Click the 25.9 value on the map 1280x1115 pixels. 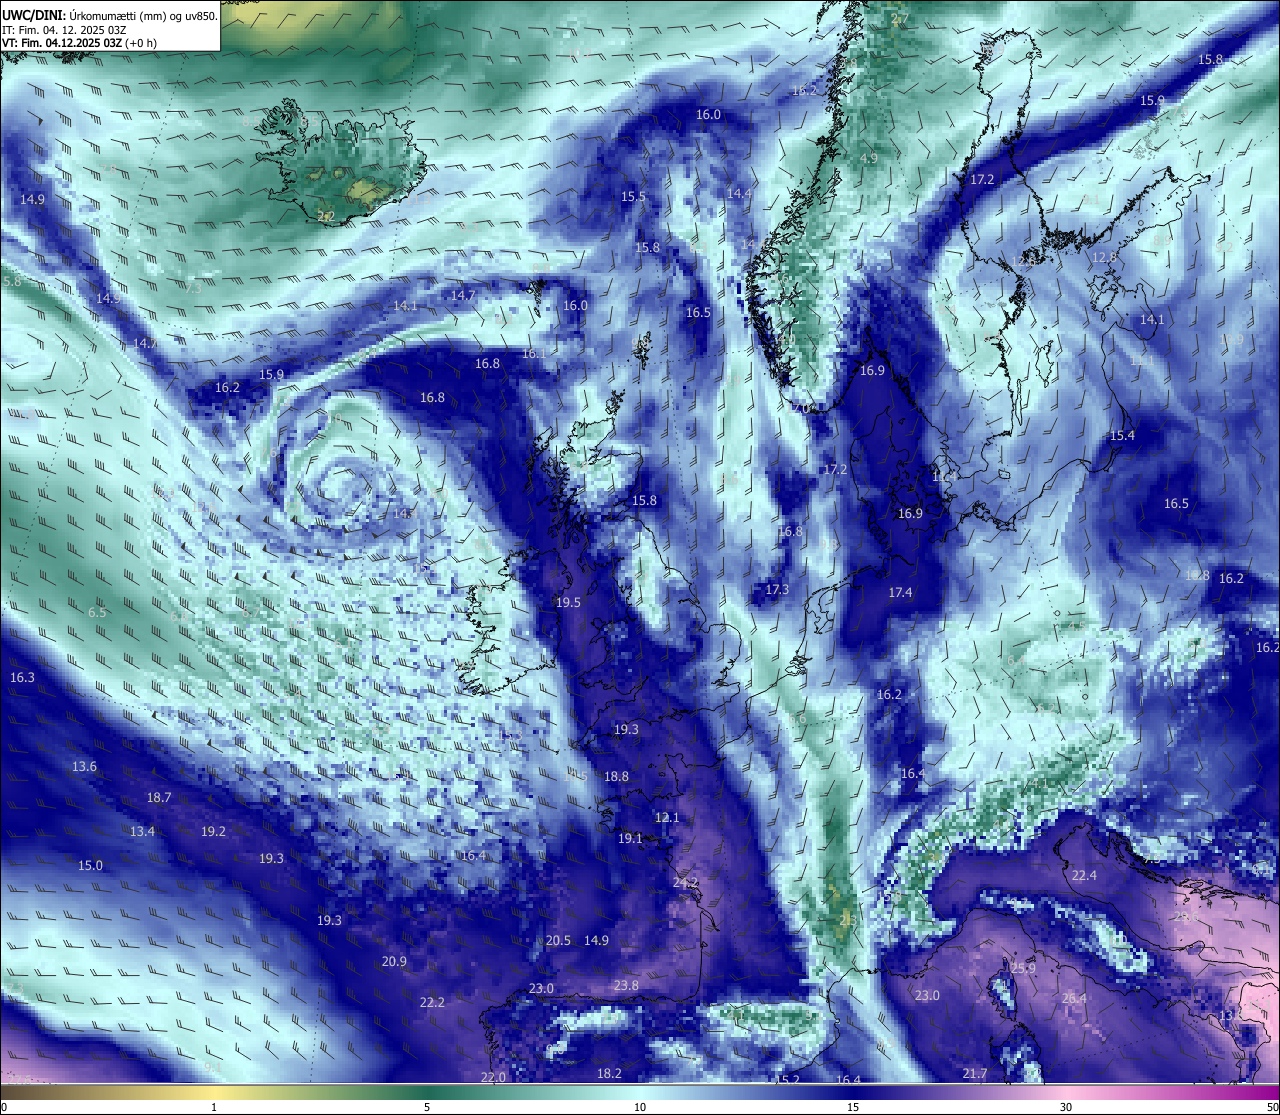1023,969
